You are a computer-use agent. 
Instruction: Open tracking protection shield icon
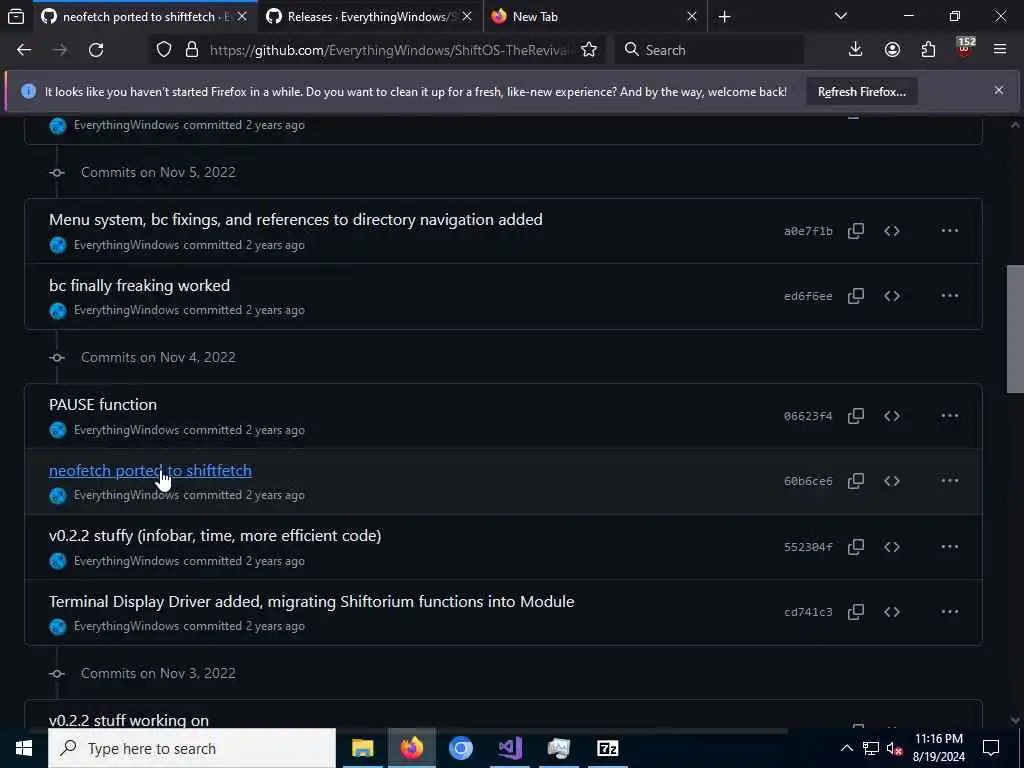(164, 50)
